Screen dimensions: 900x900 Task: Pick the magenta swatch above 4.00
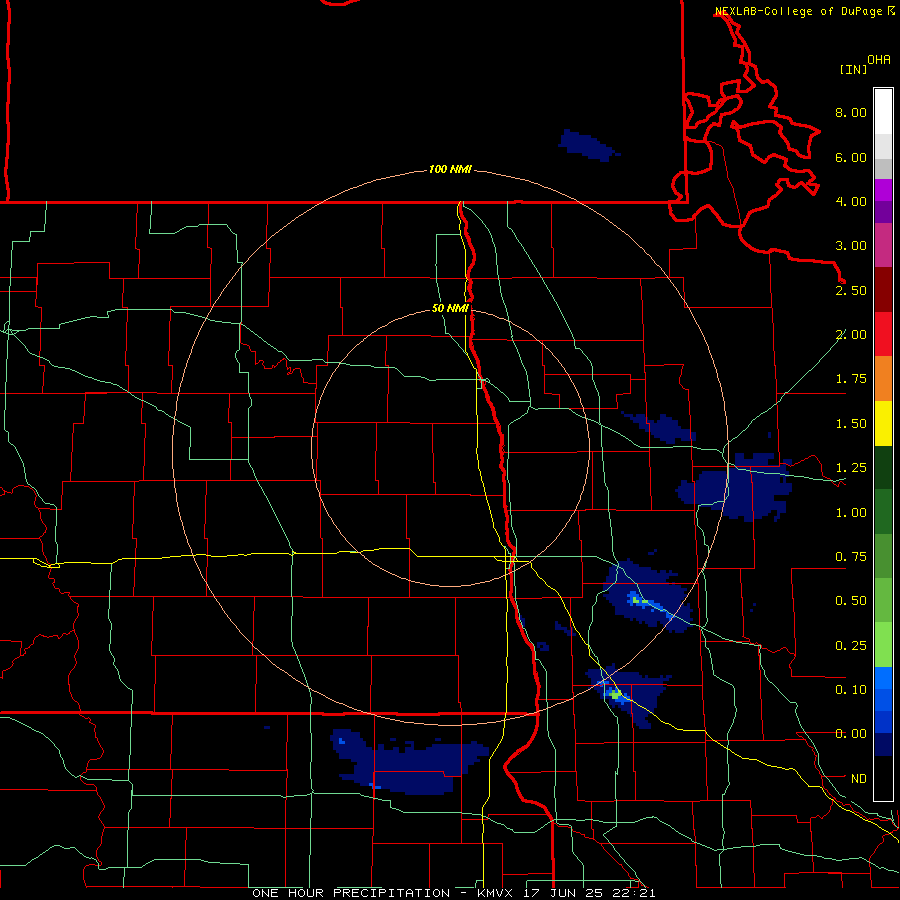tap(883, 190)
